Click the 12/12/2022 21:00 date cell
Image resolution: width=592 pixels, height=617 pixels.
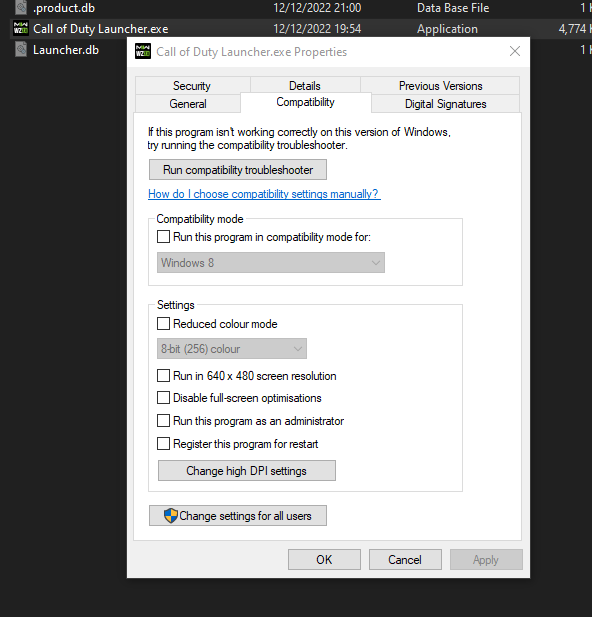317,8
